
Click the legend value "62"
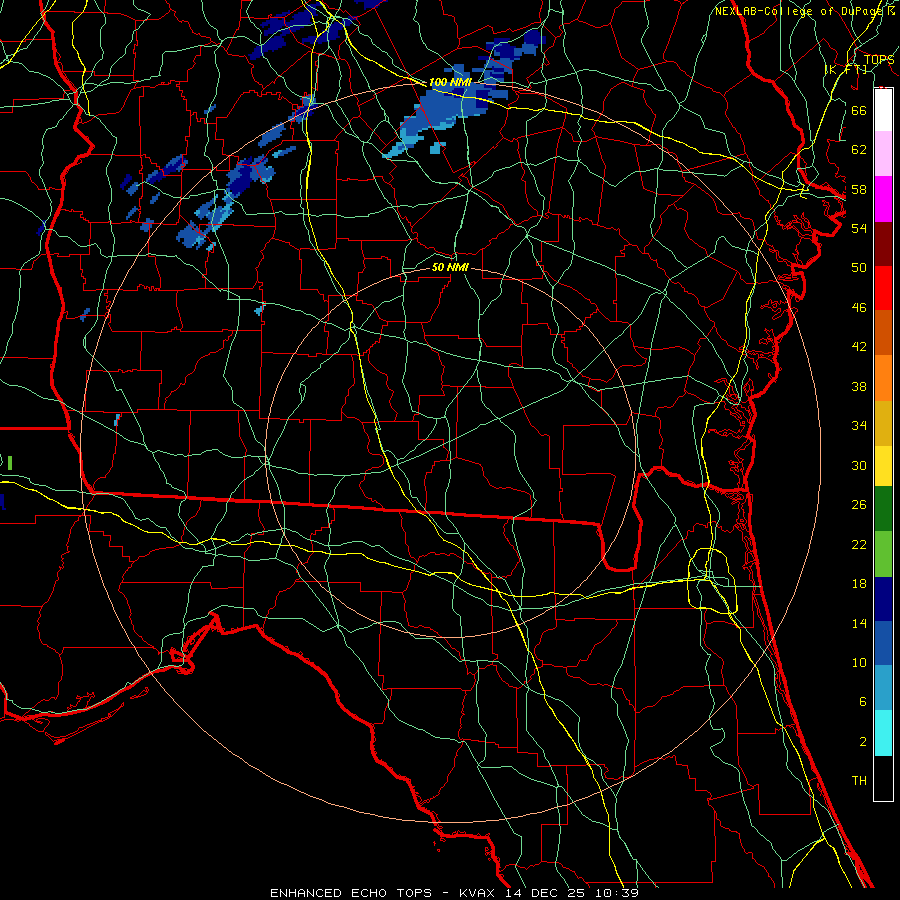coord(859,150)
